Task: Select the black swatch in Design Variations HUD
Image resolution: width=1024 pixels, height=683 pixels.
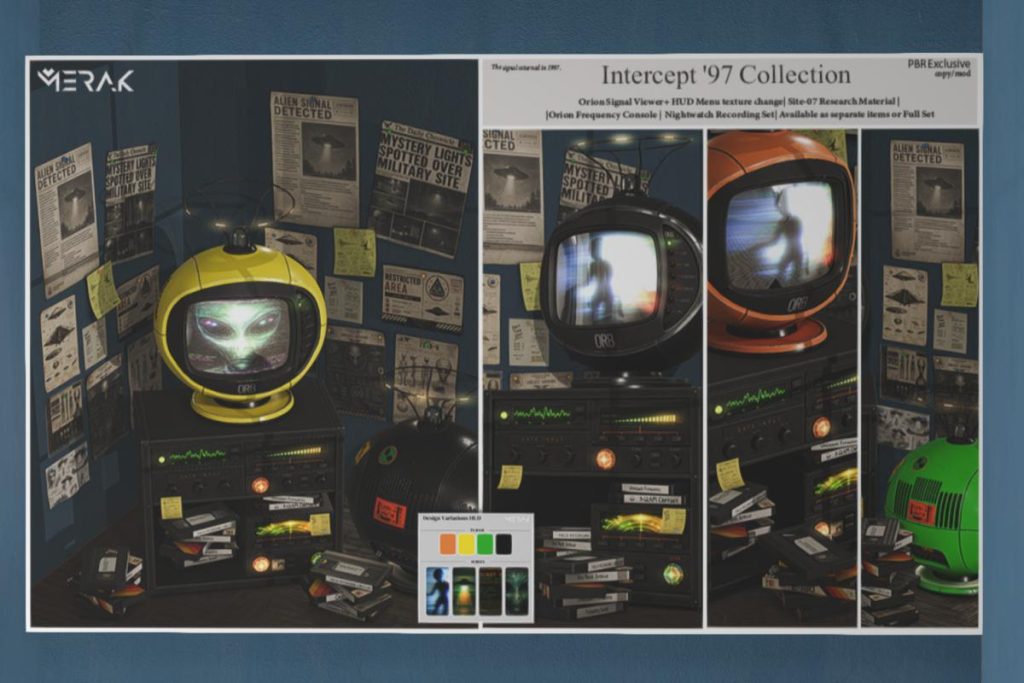Action: coord(504,544)
